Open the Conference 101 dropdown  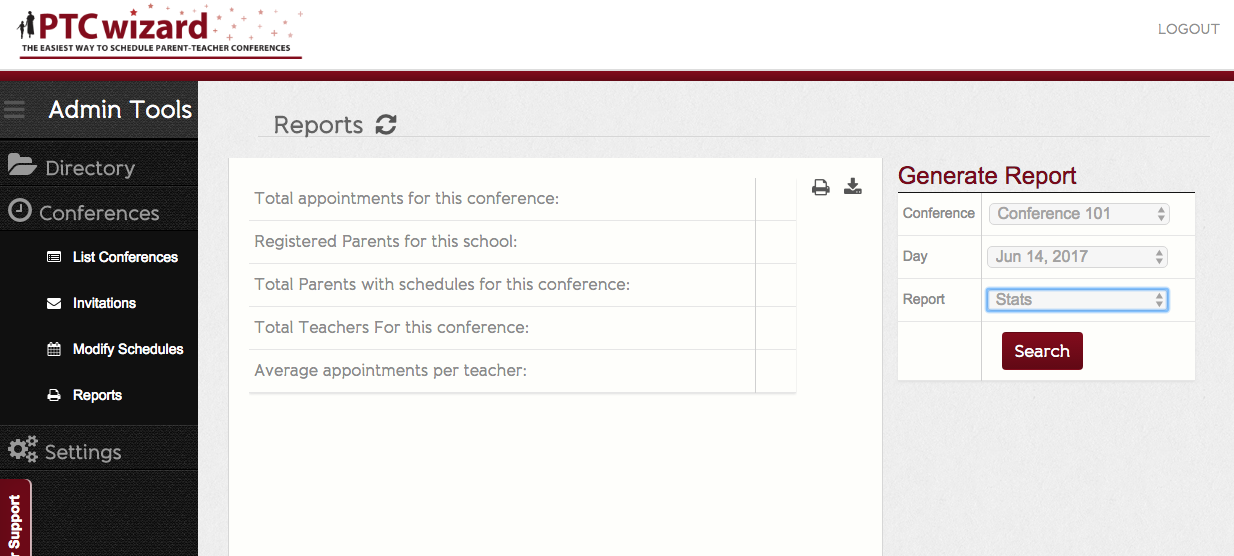pyautogui.click(x=1078, y=213)
